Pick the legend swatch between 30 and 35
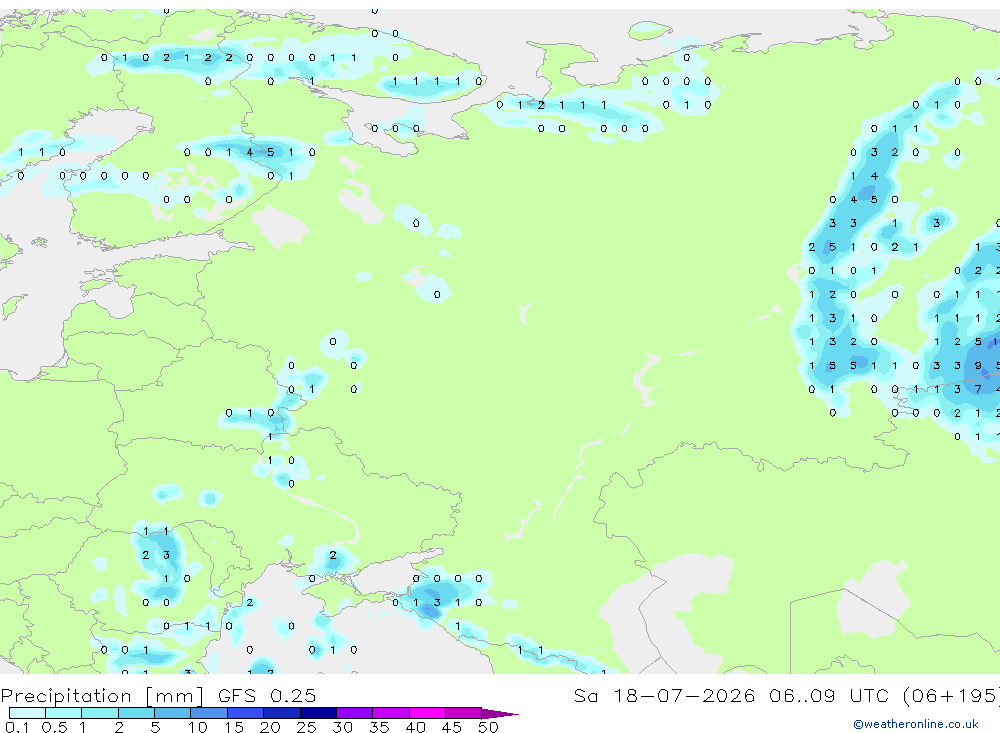 (354, 713)
